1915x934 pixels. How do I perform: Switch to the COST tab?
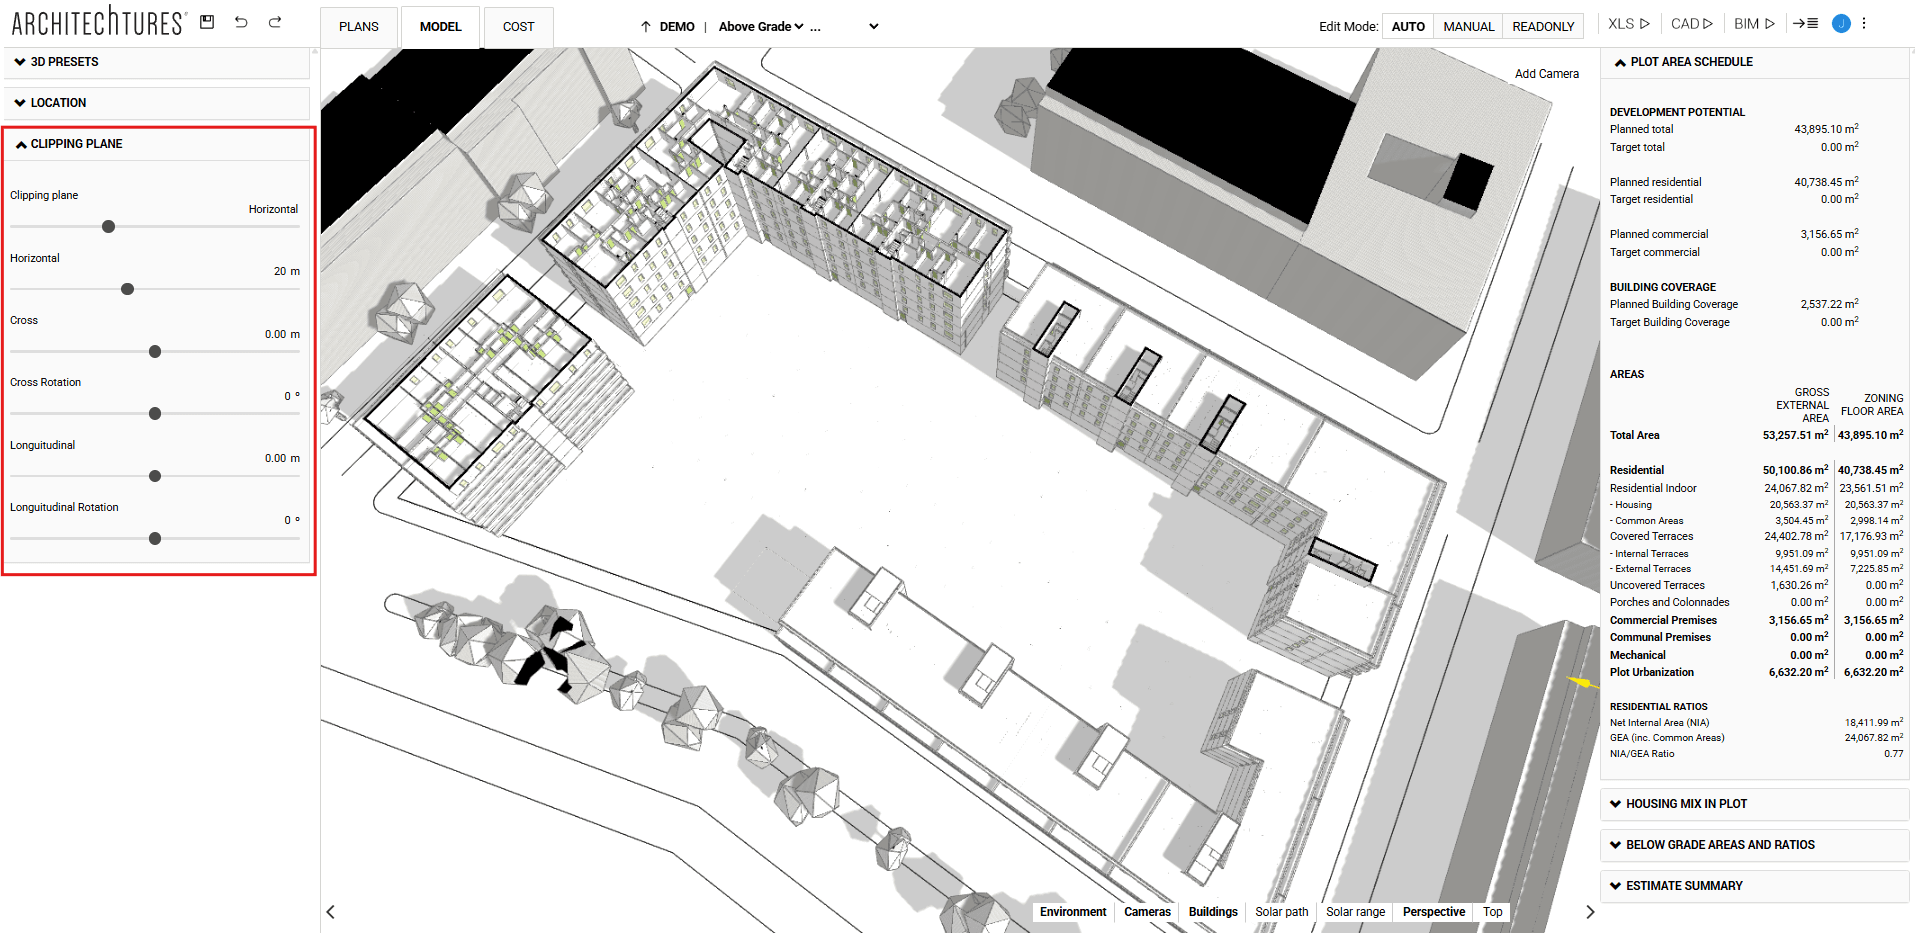pos(517,27)
